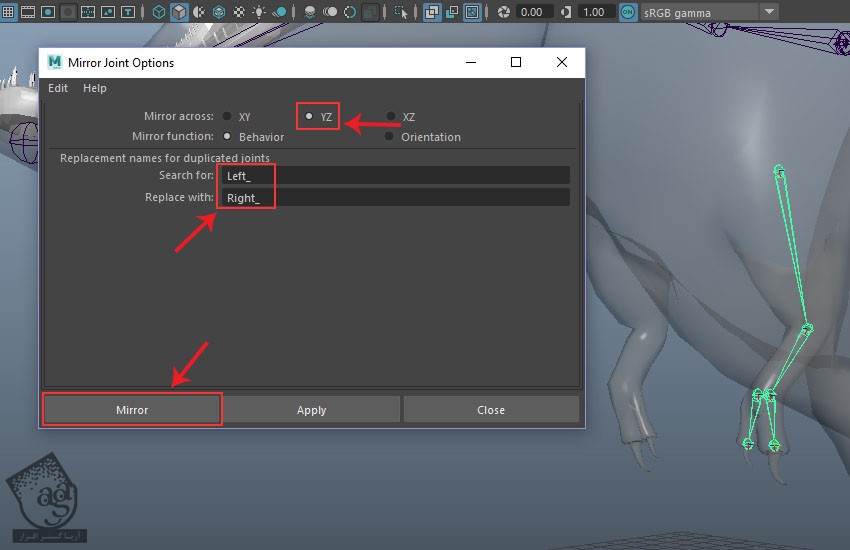Enable wireframe shading cube icon
The image size is (850, 550).
coord(159,12)
